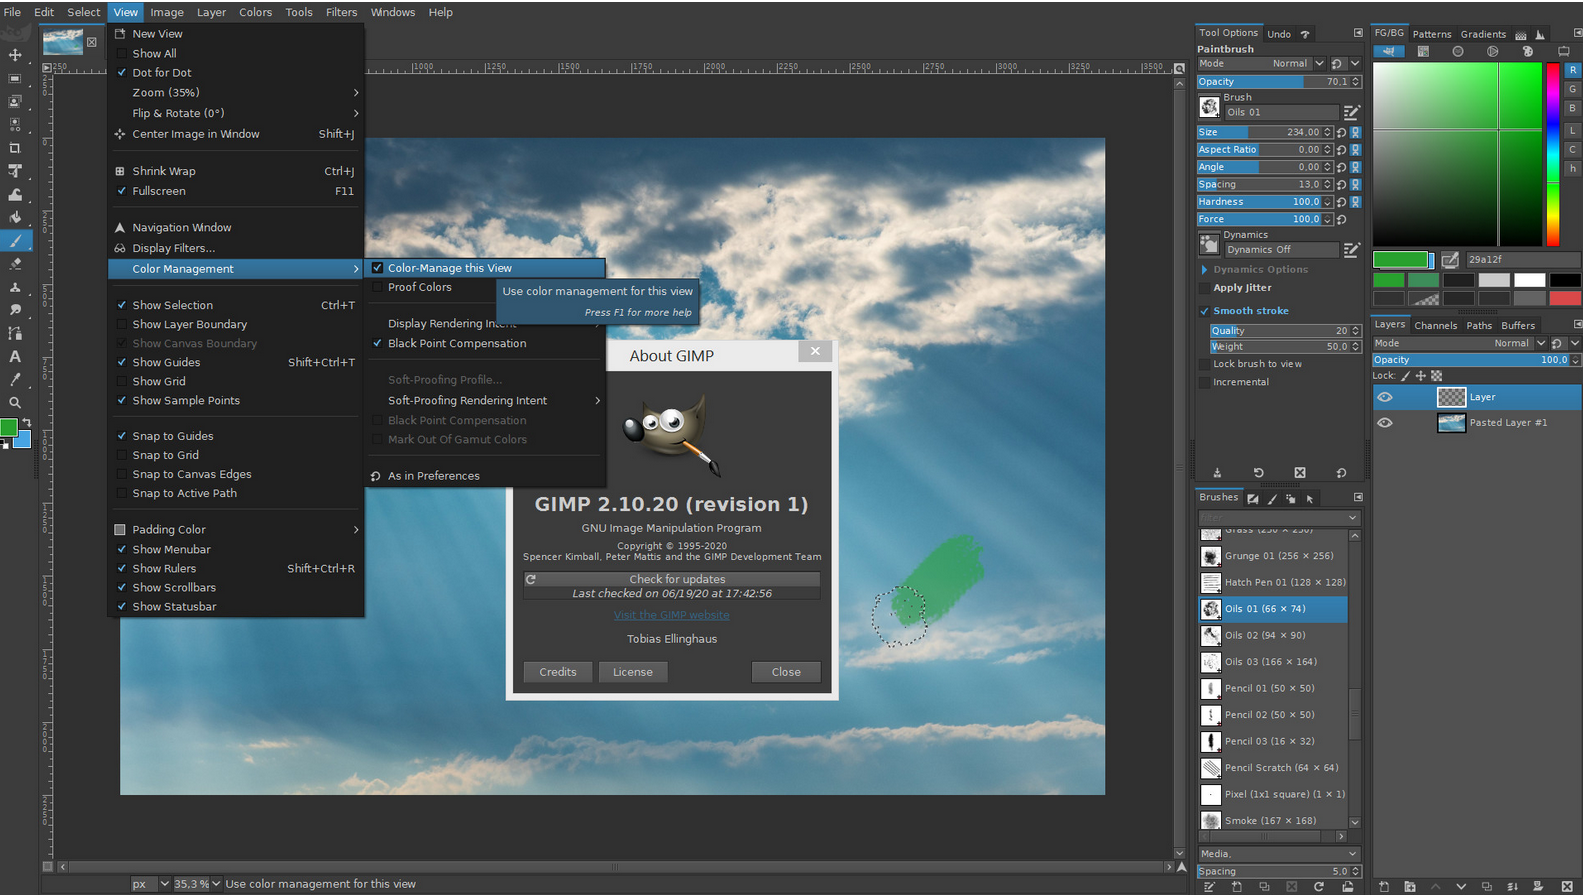This screenshot has height=895, width=1583.
Task: Open zoom percentage dropdown in status bar
Action: pos(216,884)
